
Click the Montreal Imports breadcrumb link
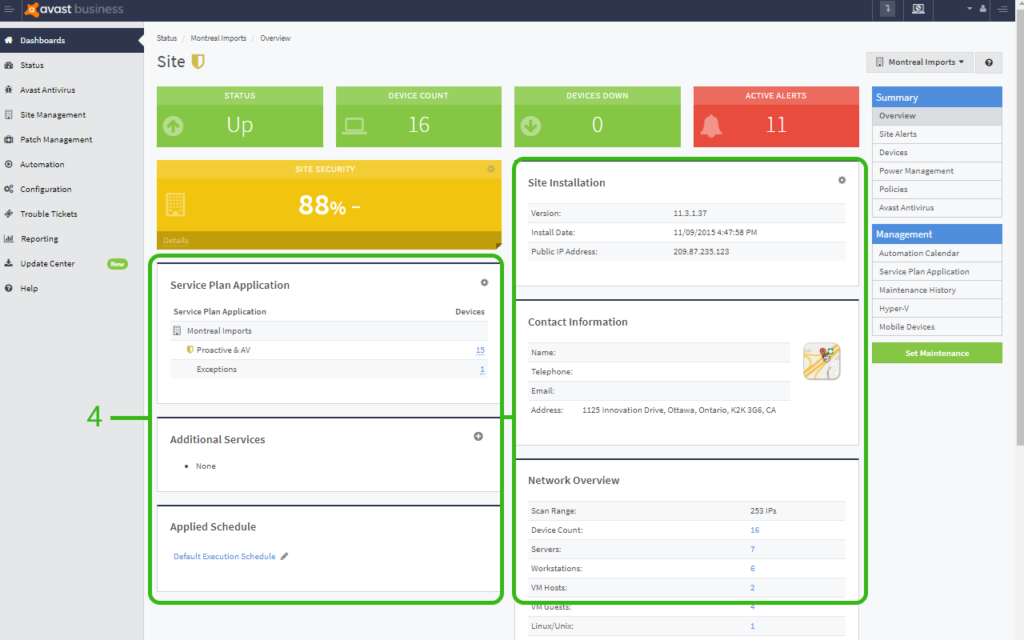pyautogui.click(x=218, y=39)
